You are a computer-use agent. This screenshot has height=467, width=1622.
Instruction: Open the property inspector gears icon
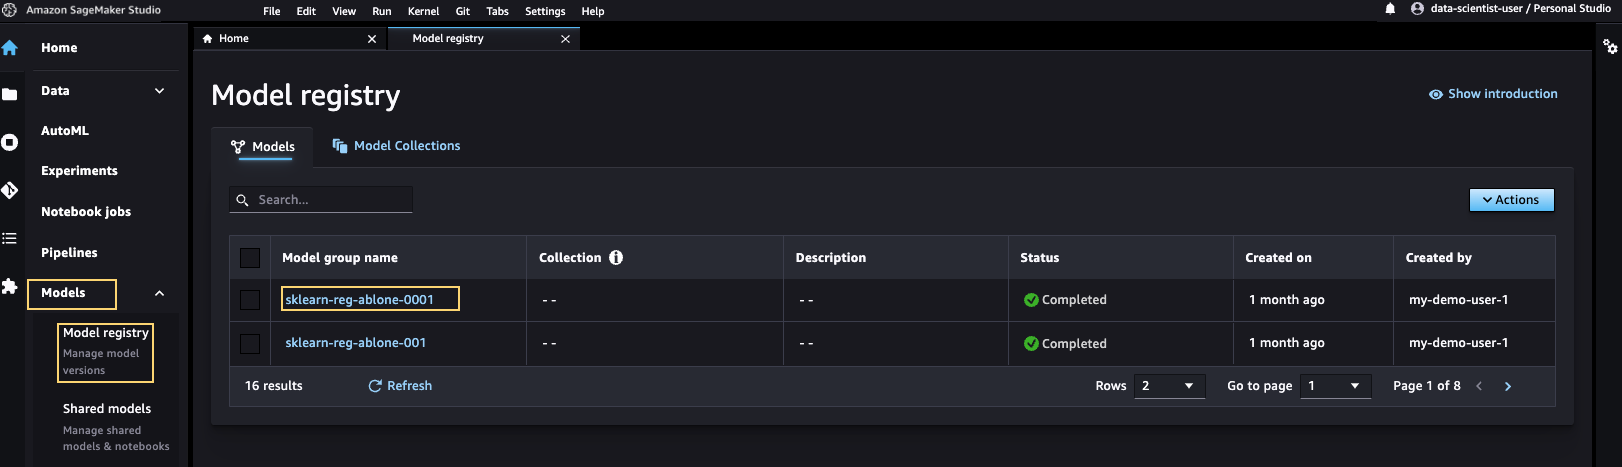click(x=1610, y=47)
